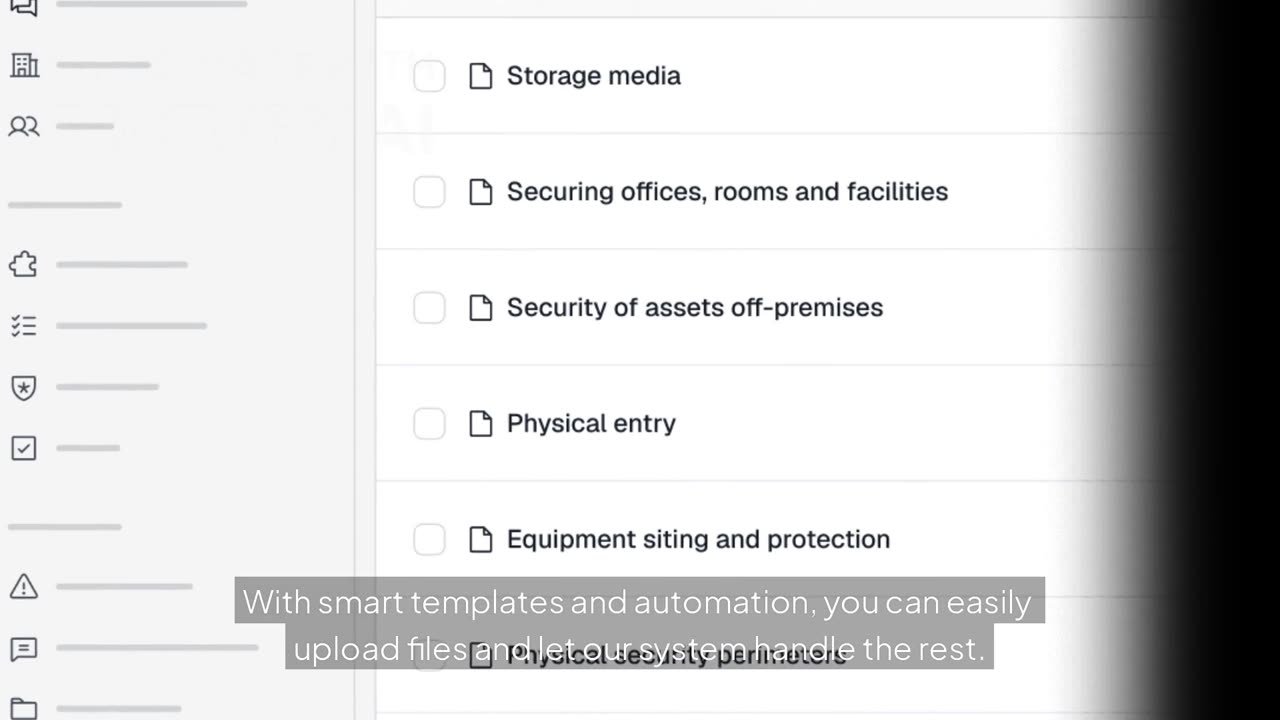Open the message bubble icon in the sidebar
The width and height of the screenshot is (1280, 720).
click(x=24, y=649)
